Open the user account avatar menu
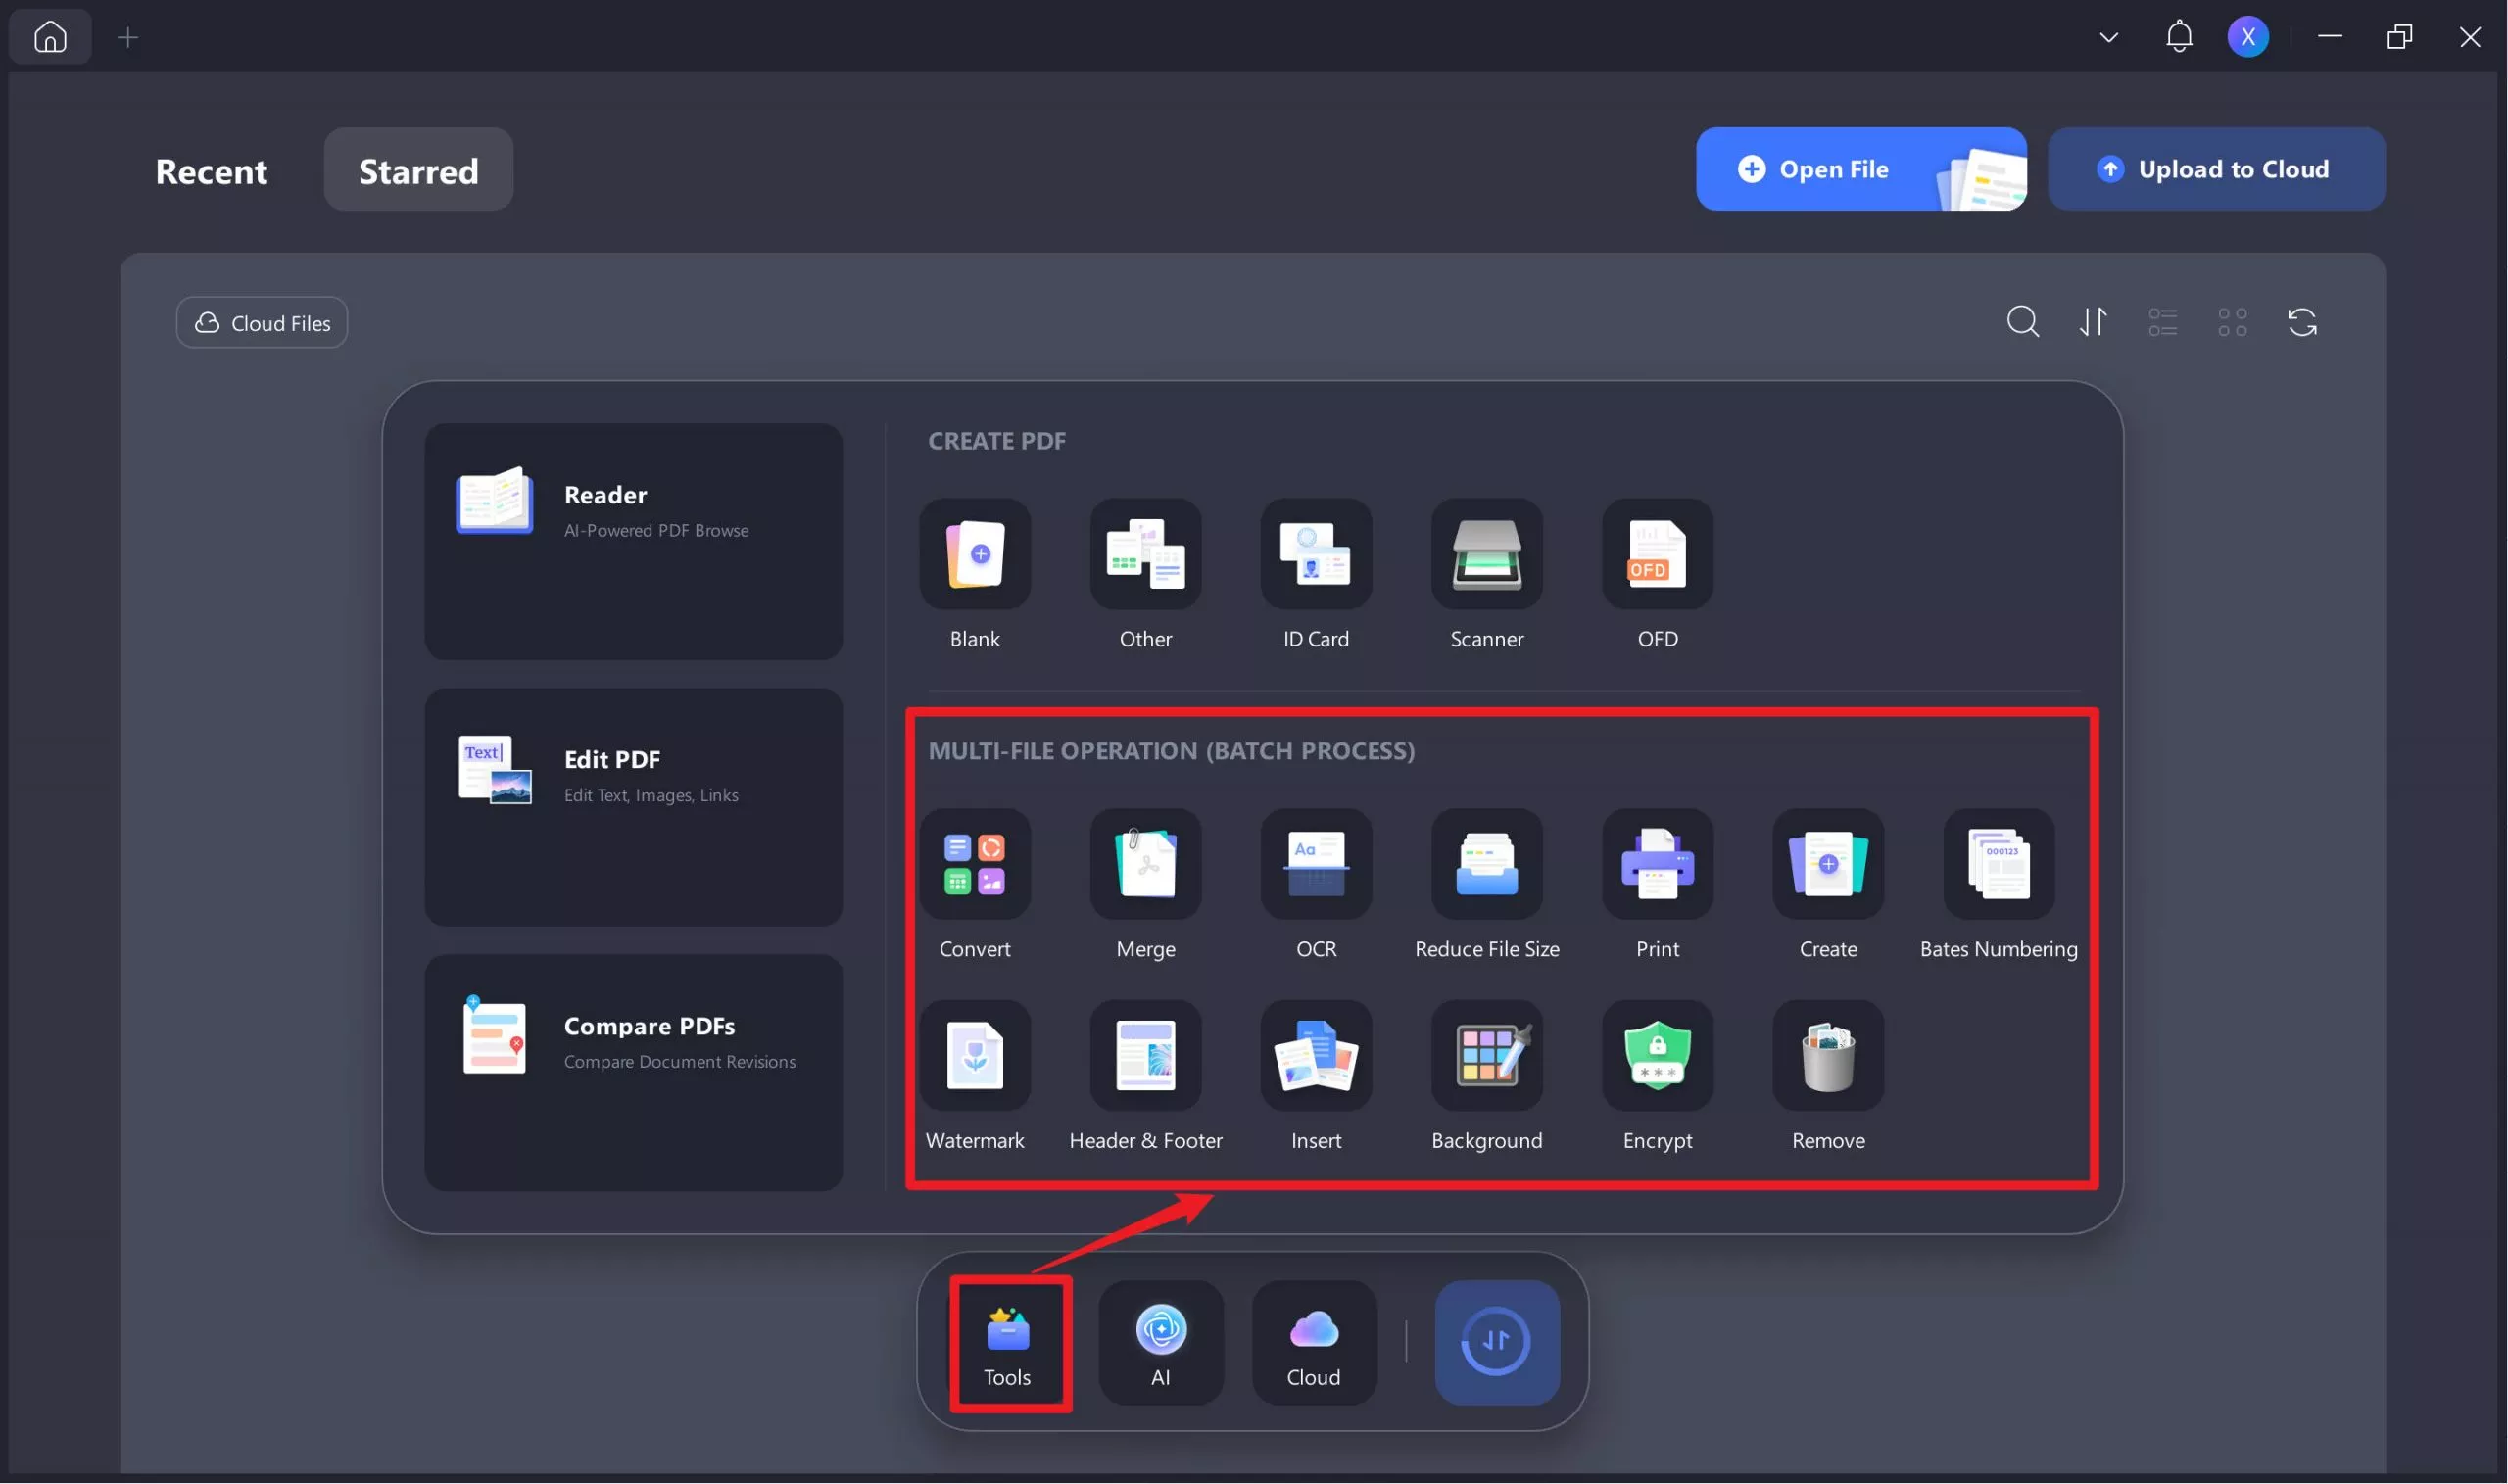This screenshot has width=2508, height=1484. (2247, 38)
